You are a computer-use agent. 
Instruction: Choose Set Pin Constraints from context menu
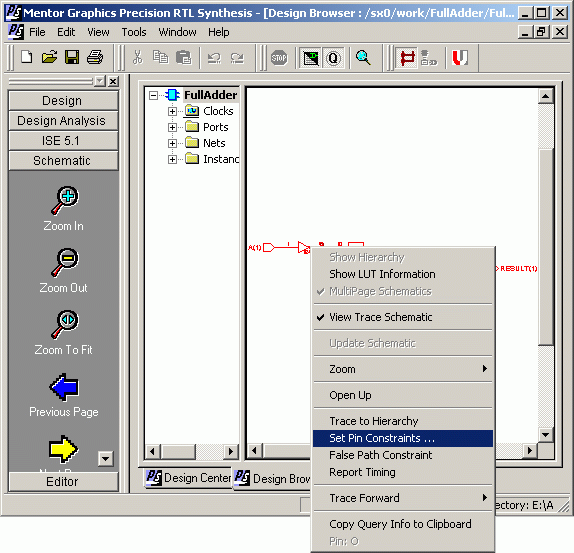403,438
